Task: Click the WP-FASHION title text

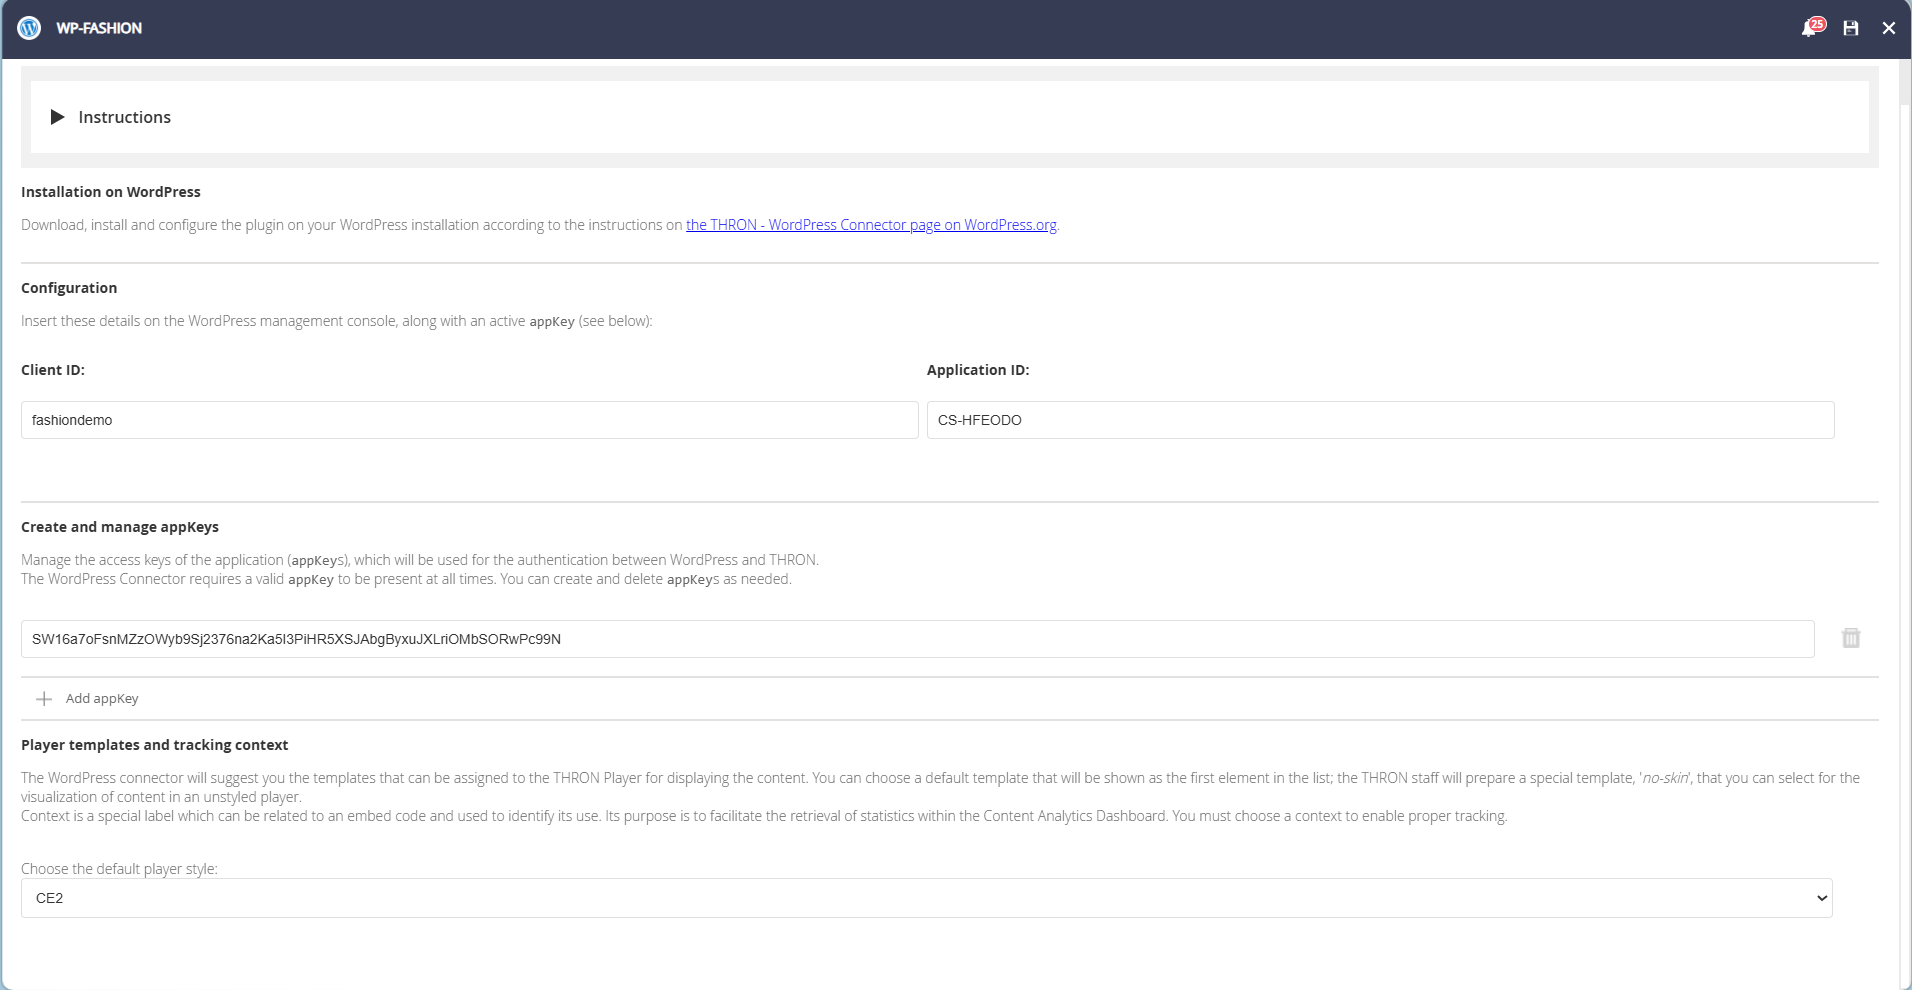Action: coord(99,28)
